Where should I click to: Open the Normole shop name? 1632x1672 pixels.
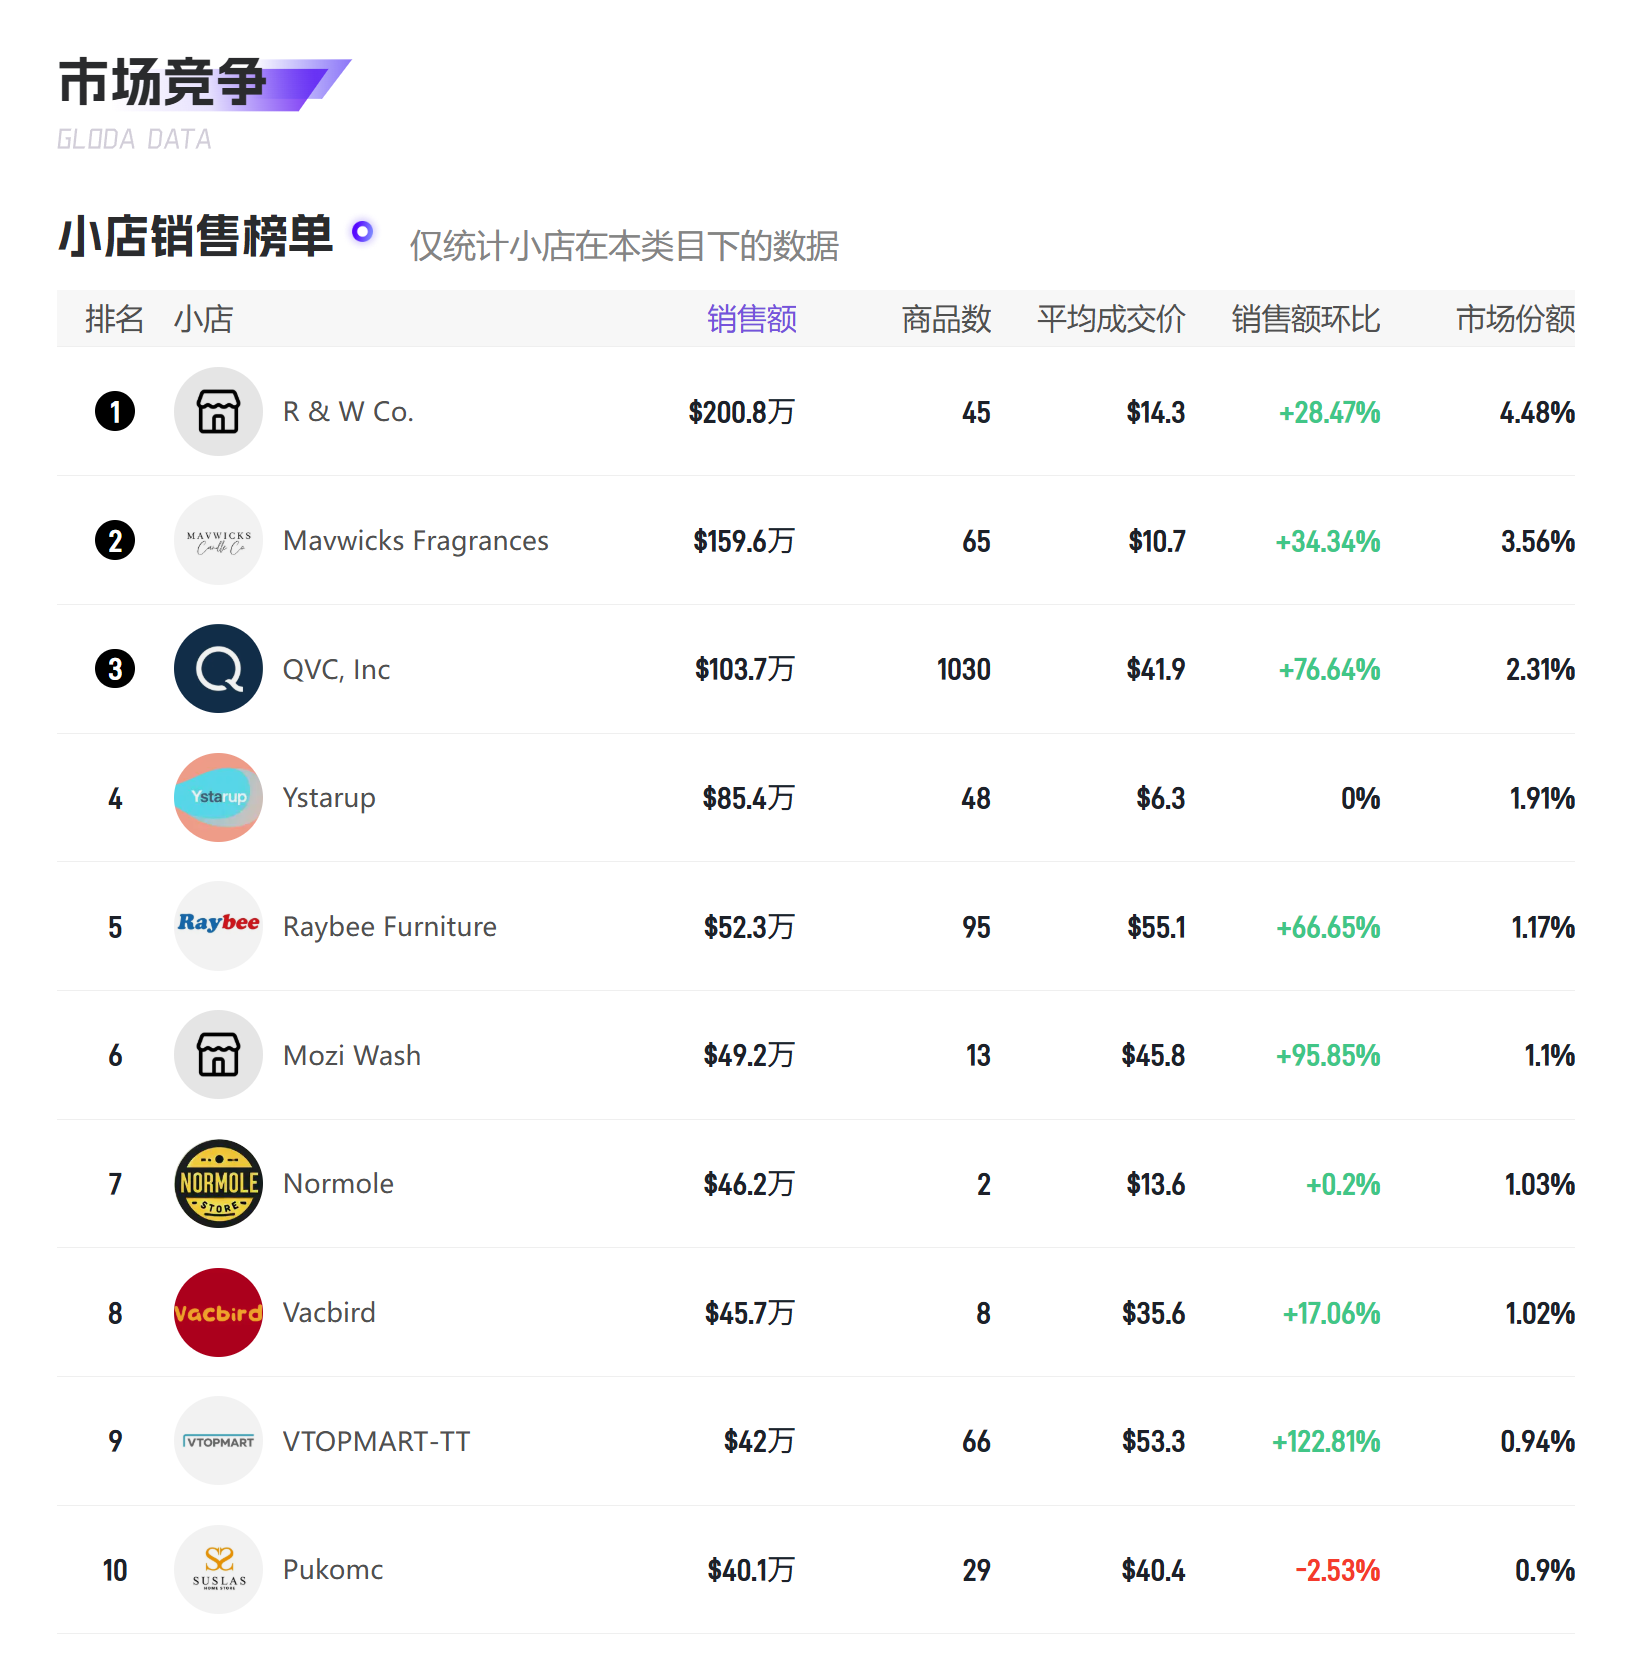click(x=338, y=1184)
